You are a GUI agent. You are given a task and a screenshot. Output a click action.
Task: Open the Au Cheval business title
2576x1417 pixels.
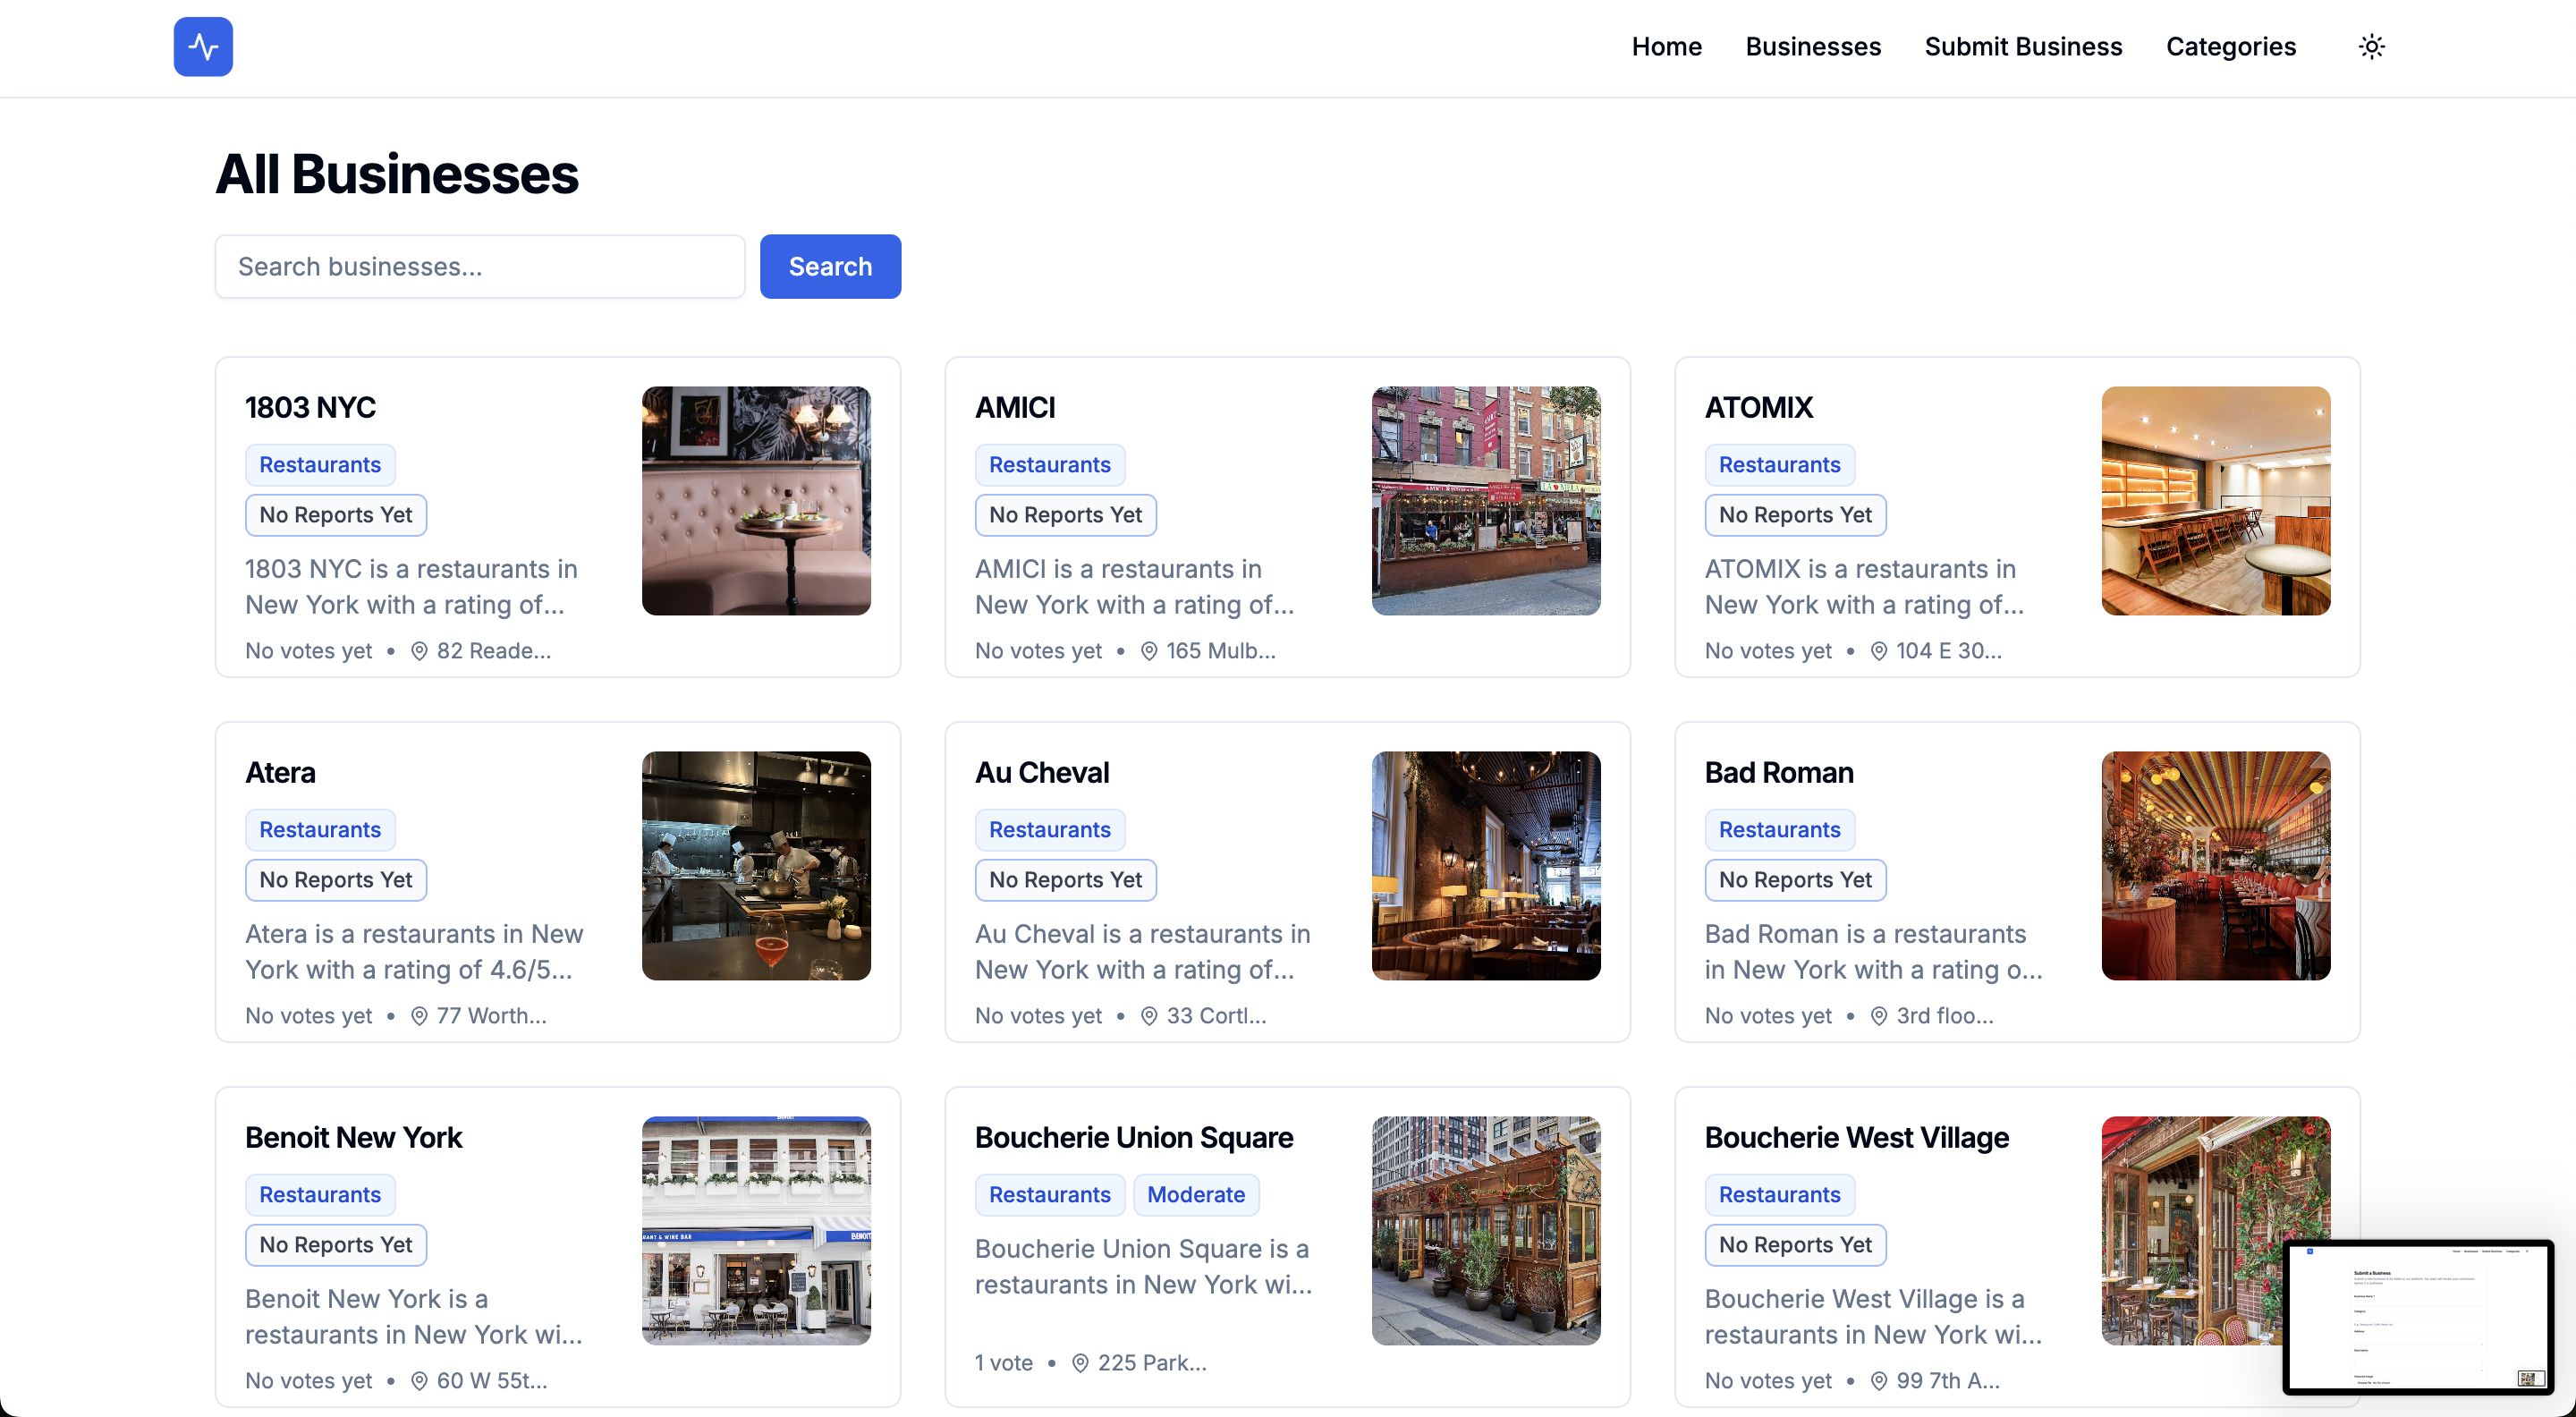click(x=1042, y=773)
